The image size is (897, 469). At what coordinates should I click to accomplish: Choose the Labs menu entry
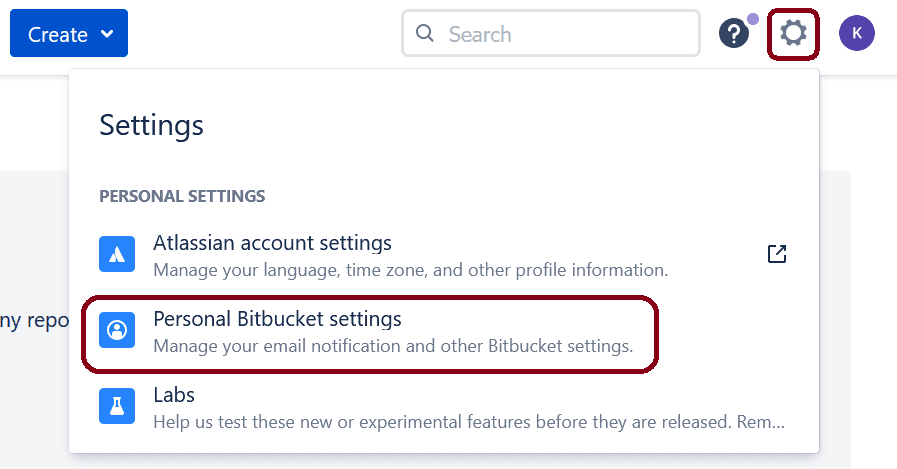174,395
